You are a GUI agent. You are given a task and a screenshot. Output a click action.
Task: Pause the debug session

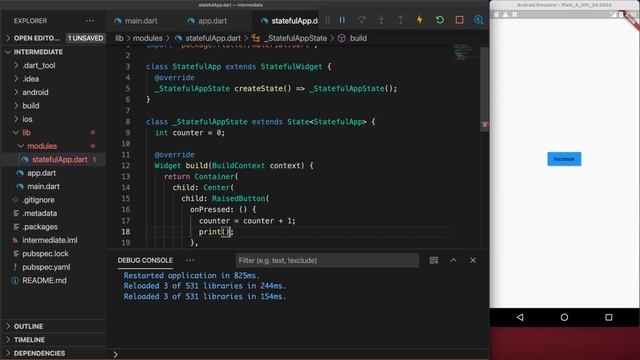click(x=342, y=20)
